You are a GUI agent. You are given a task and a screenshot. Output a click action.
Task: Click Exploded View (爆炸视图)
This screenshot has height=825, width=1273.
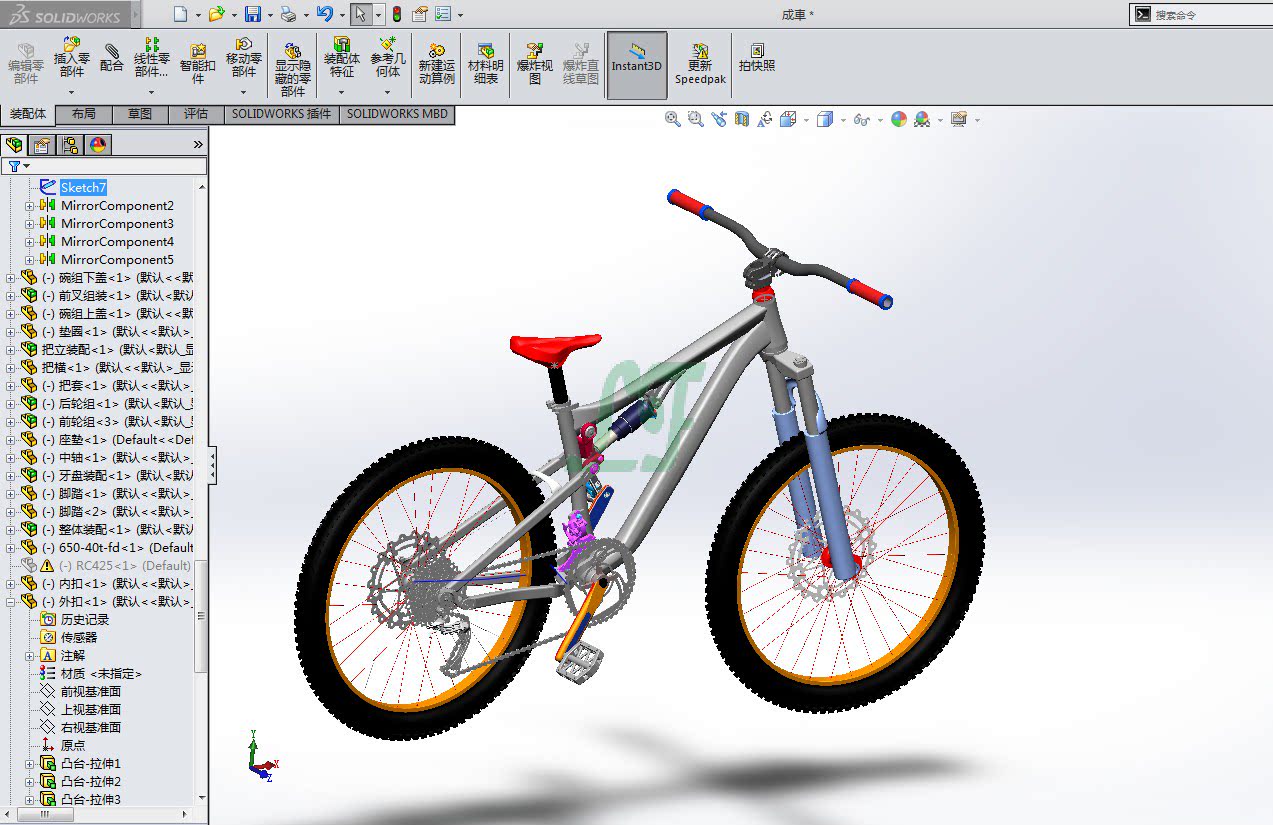tap(535, 62)
